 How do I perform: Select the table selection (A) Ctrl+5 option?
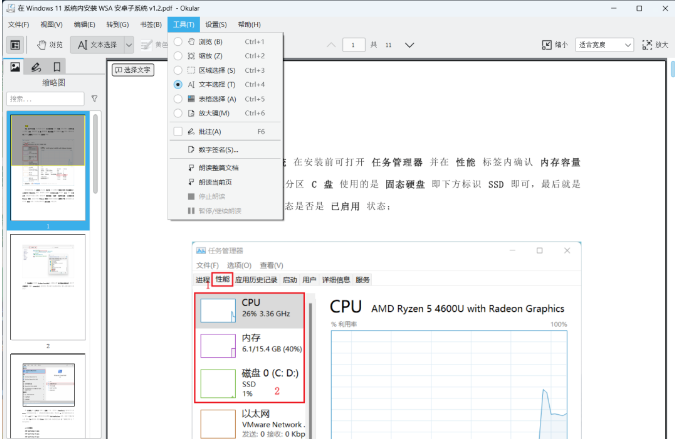coord(226,99)
